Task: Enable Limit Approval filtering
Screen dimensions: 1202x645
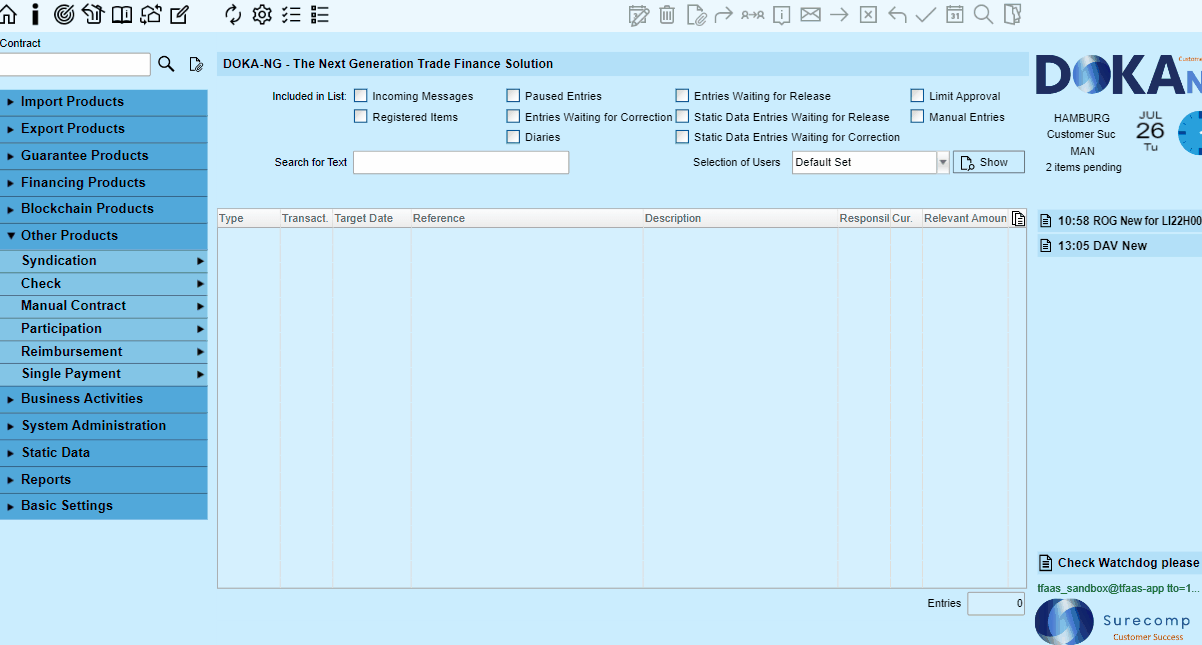Action: point(917,95)
